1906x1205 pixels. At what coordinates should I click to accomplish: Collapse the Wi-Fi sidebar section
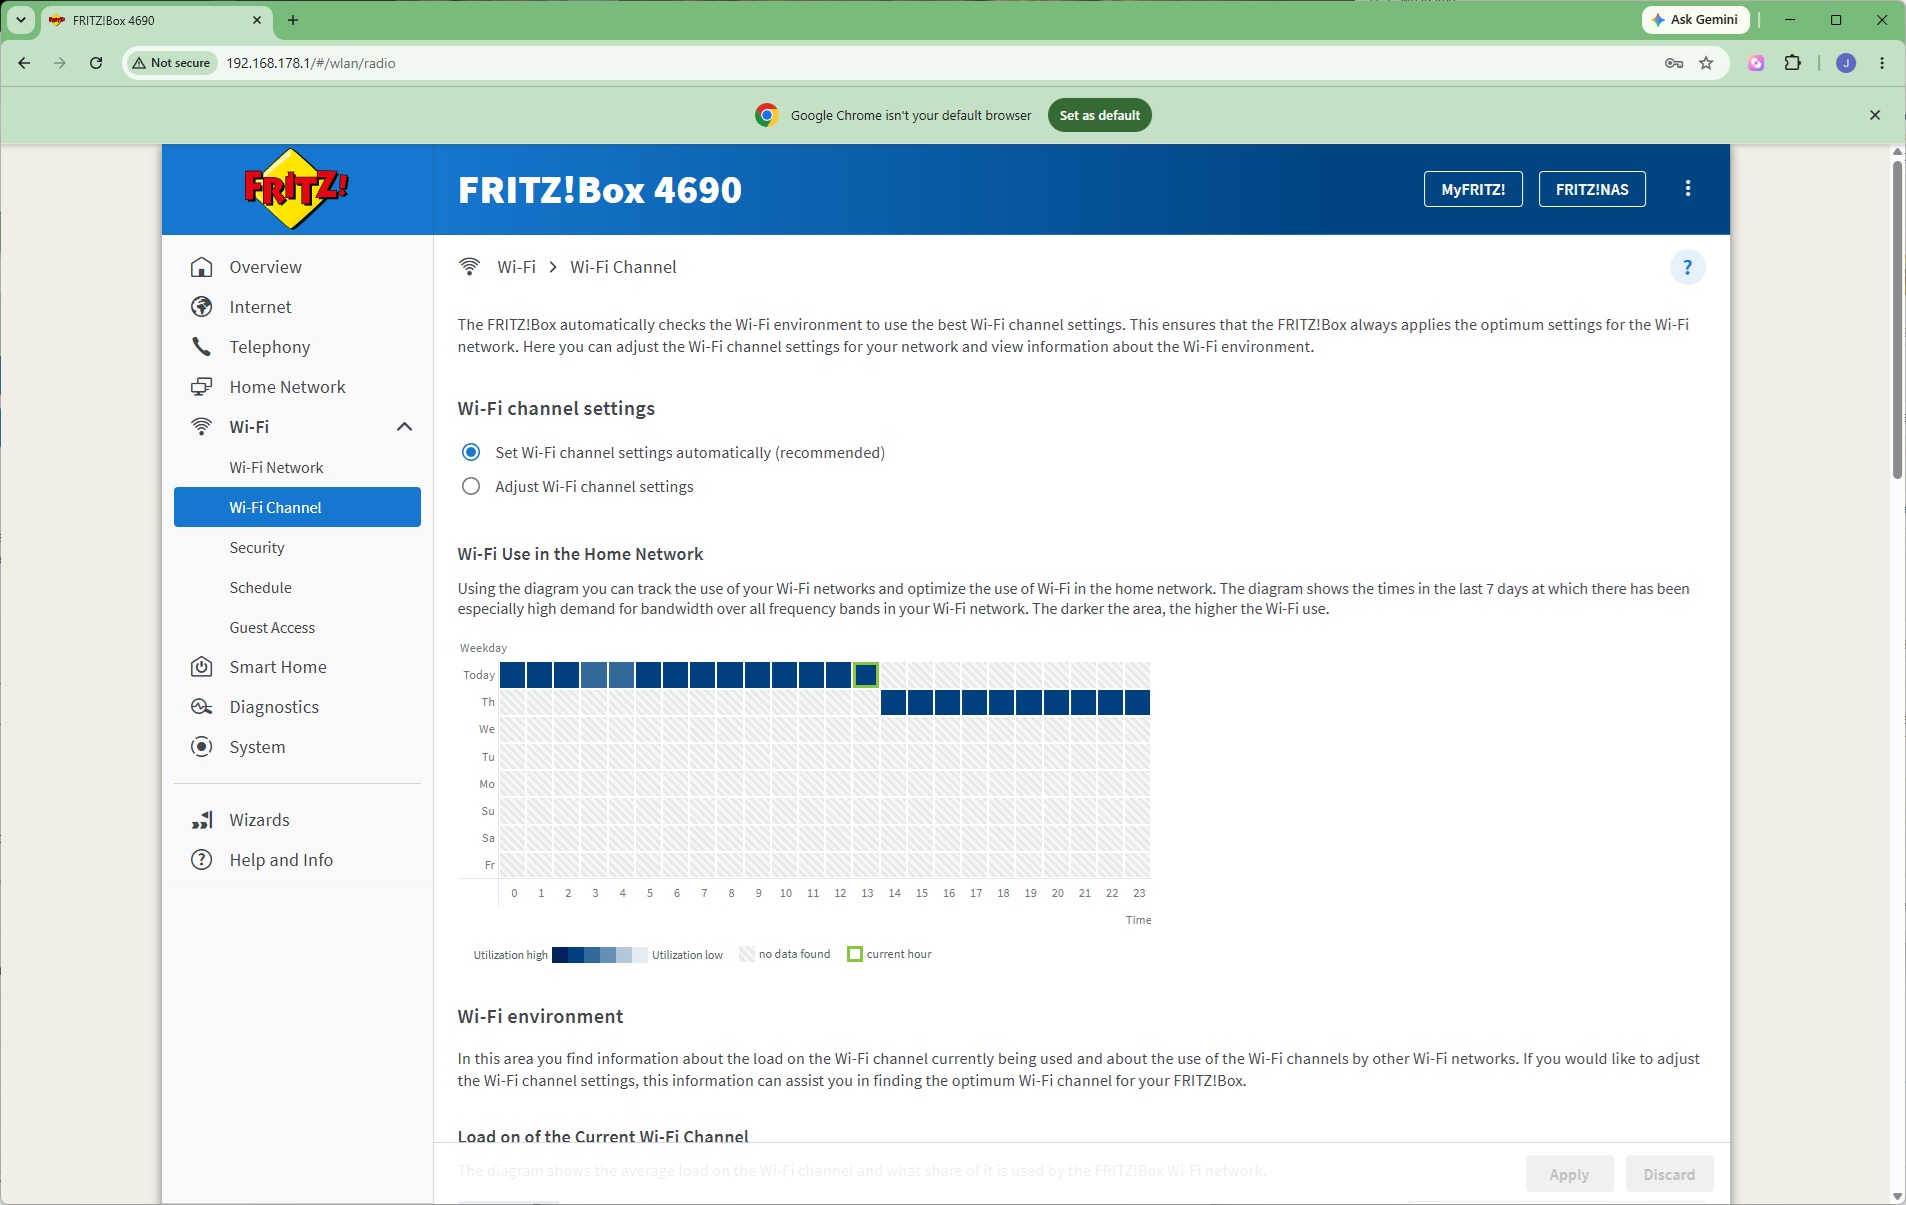point(404,427)
